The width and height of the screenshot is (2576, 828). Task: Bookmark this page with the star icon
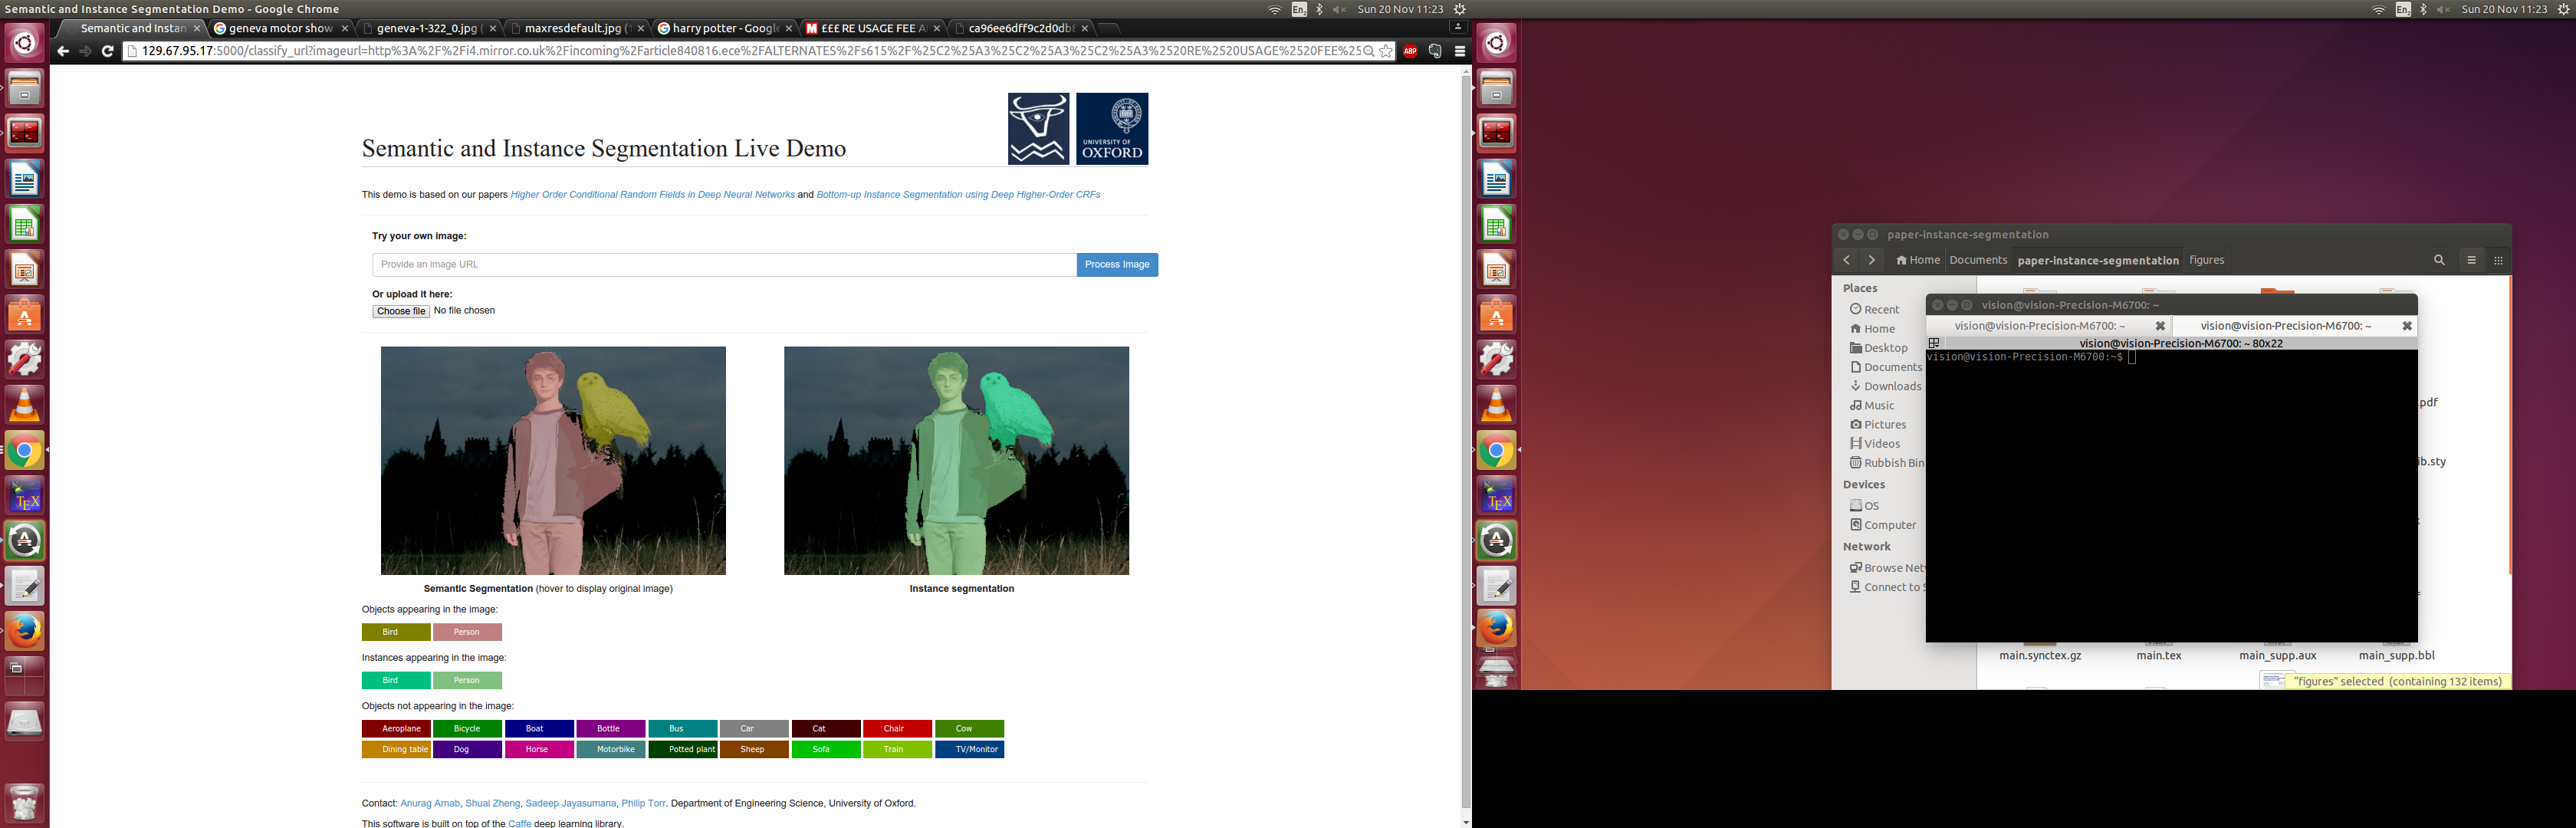pos(1385,51)
